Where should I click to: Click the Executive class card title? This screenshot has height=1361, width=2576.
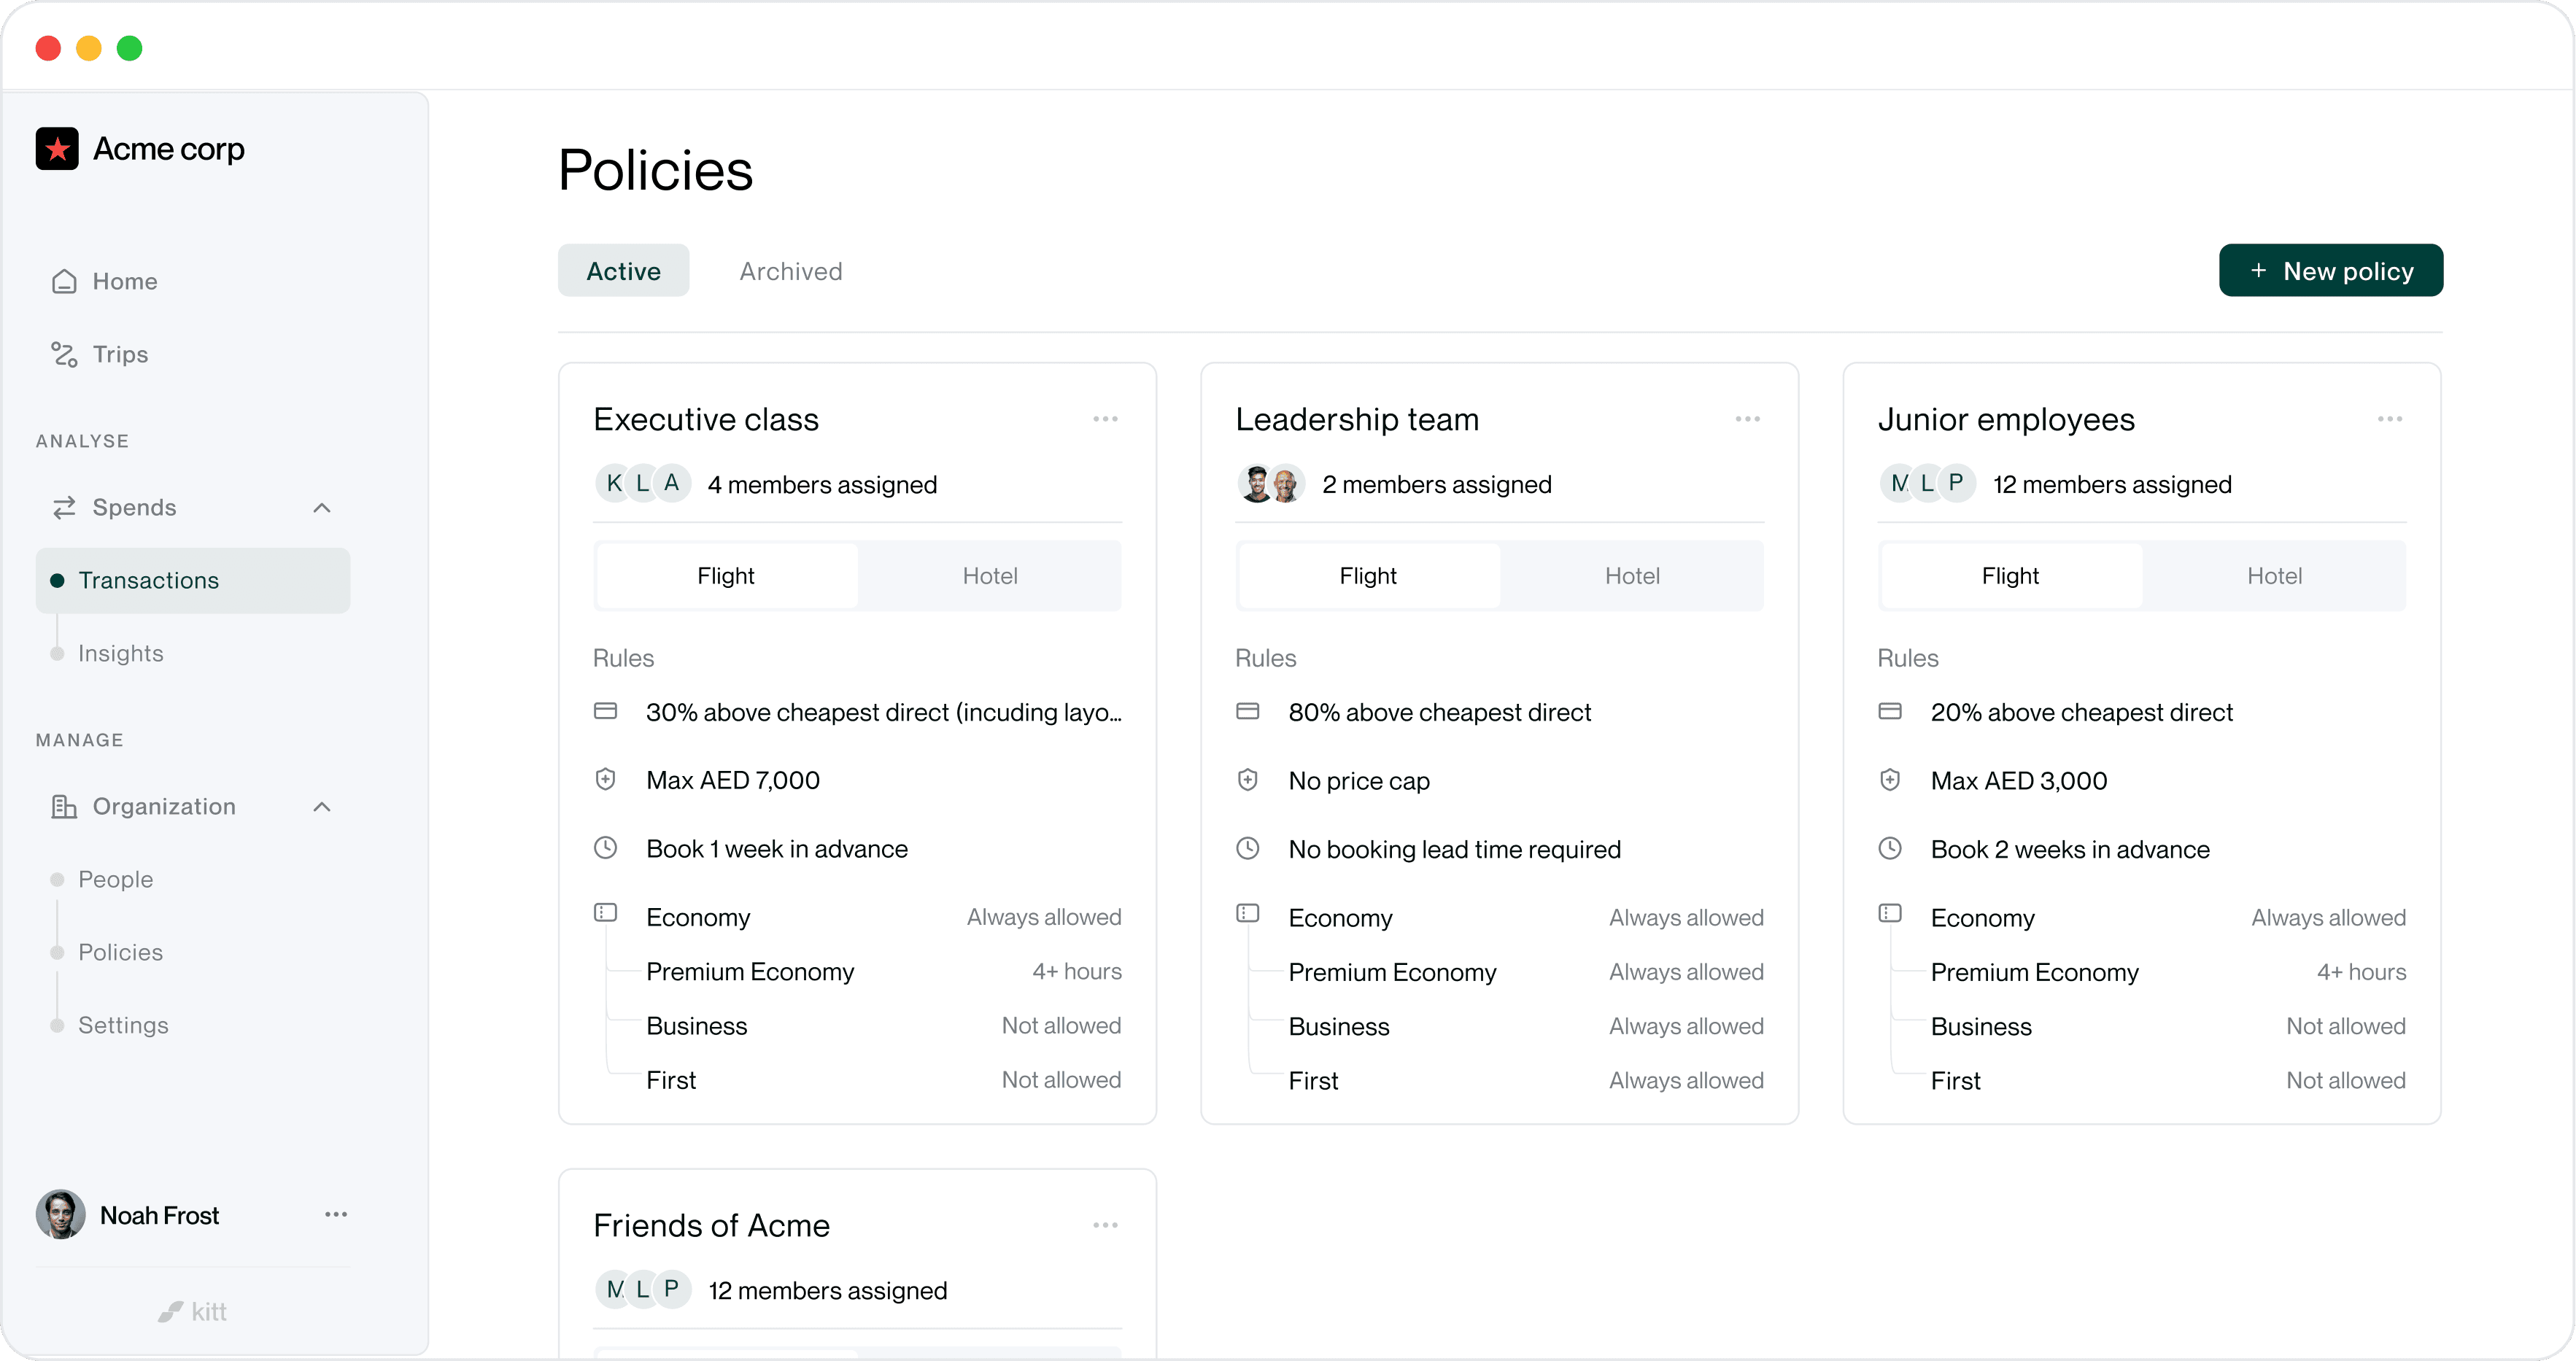point(706,420)
